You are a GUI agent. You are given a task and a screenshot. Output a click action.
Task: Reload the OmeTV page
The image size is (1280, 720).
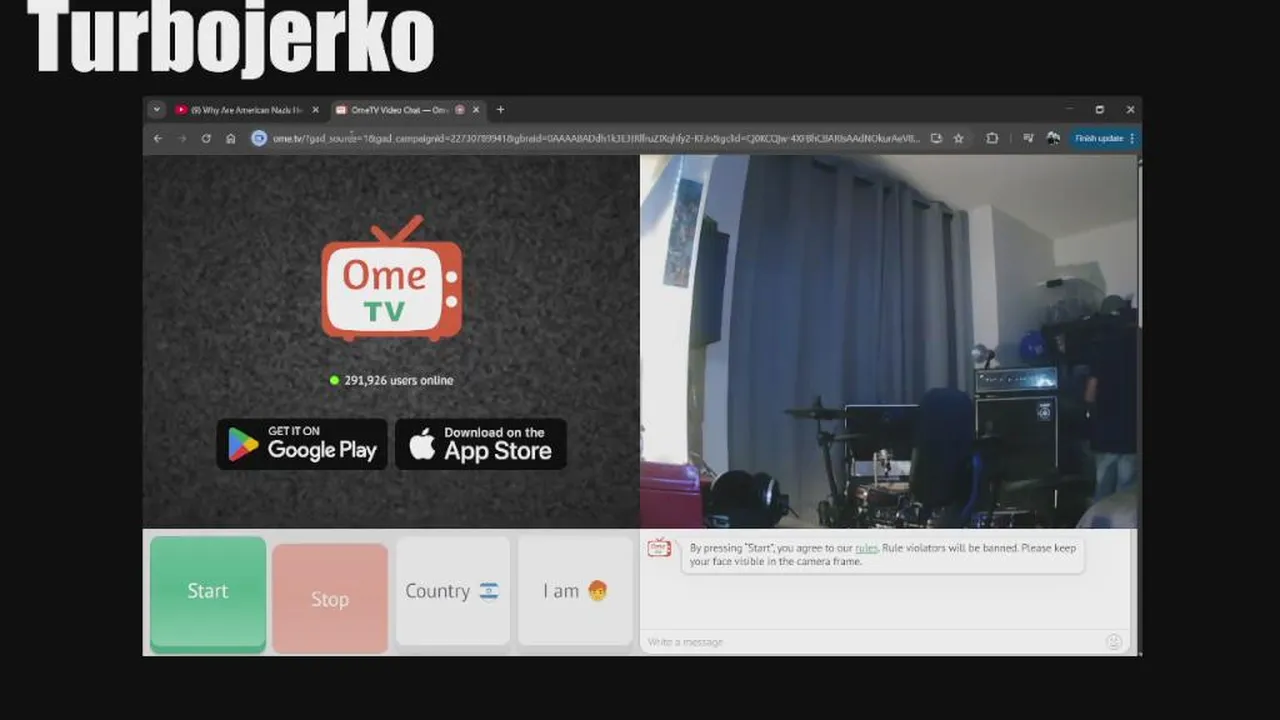tap(206, 138)
